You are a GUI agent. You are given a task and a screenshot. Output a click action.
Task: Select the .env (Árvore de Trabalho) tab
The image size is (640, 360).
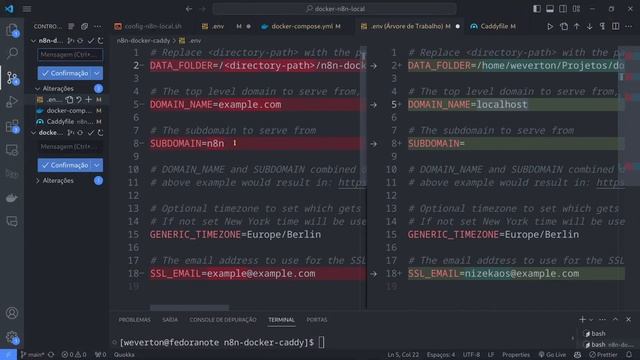[x=409, y=26]
